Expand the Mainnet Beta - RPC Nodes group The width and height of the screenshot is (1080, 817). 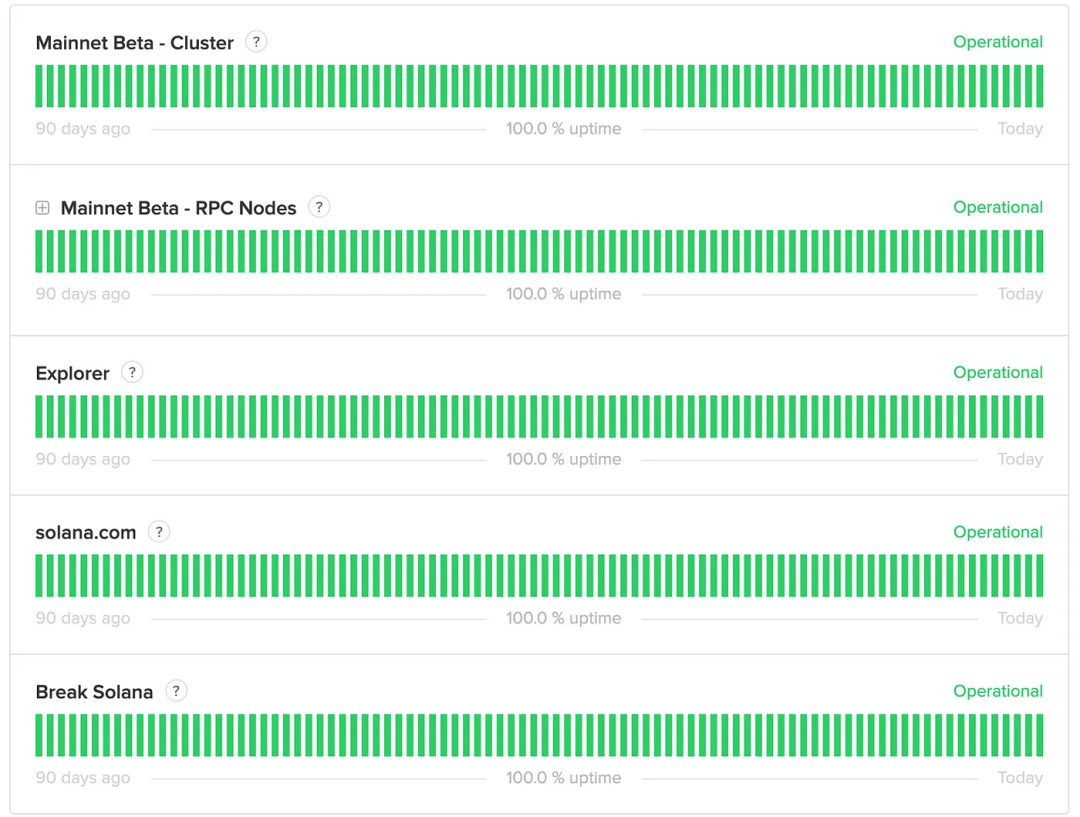[43, 207]
